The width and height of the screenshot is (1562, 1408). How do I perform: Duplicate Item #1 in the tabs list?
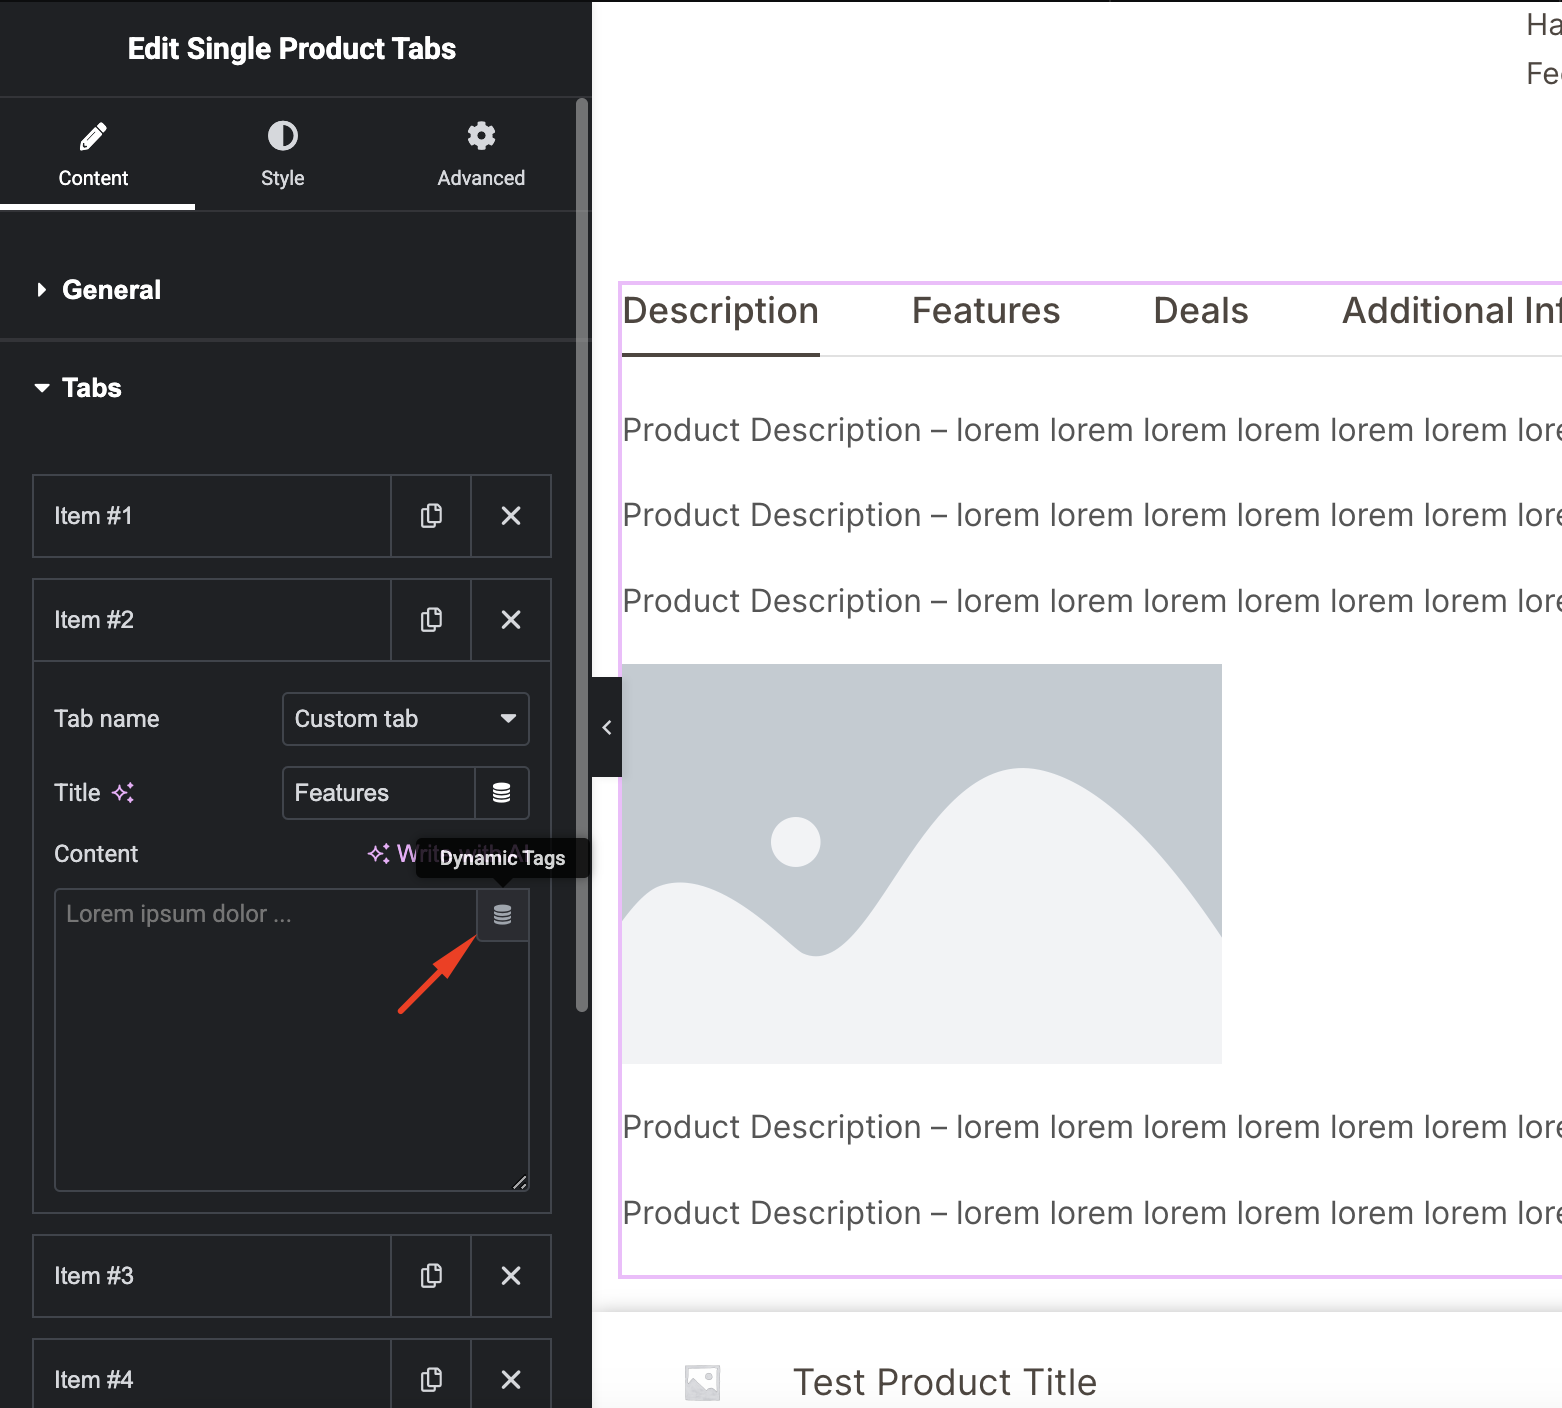click(431, 516)
